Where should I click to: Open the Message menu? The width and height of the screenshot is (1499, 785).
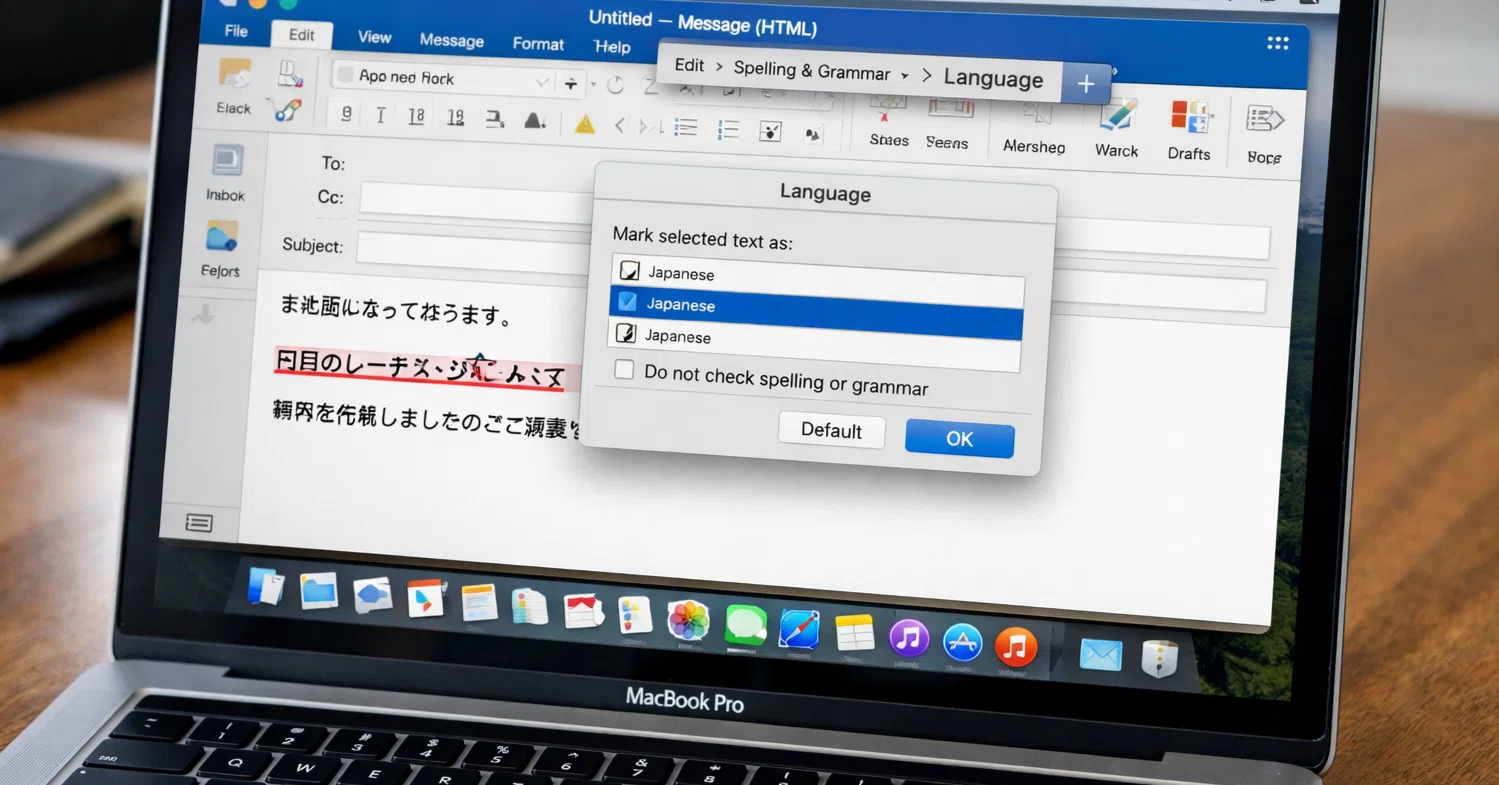coord(451,41)
